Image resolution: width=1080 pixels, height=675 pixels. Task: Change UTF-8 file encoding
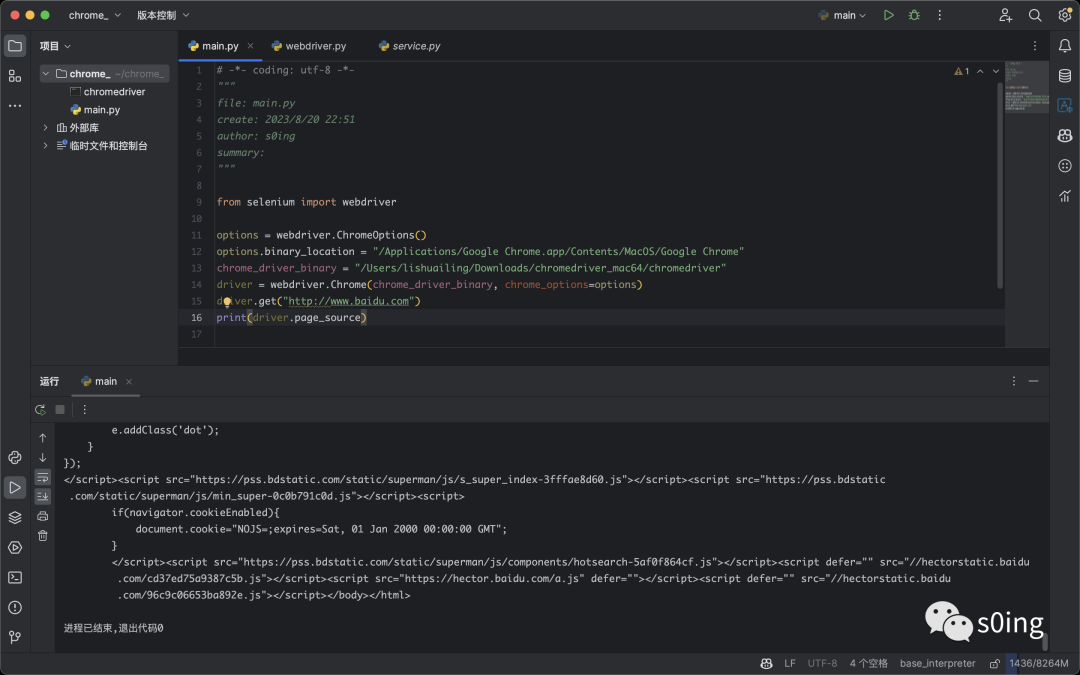point(822,663)
